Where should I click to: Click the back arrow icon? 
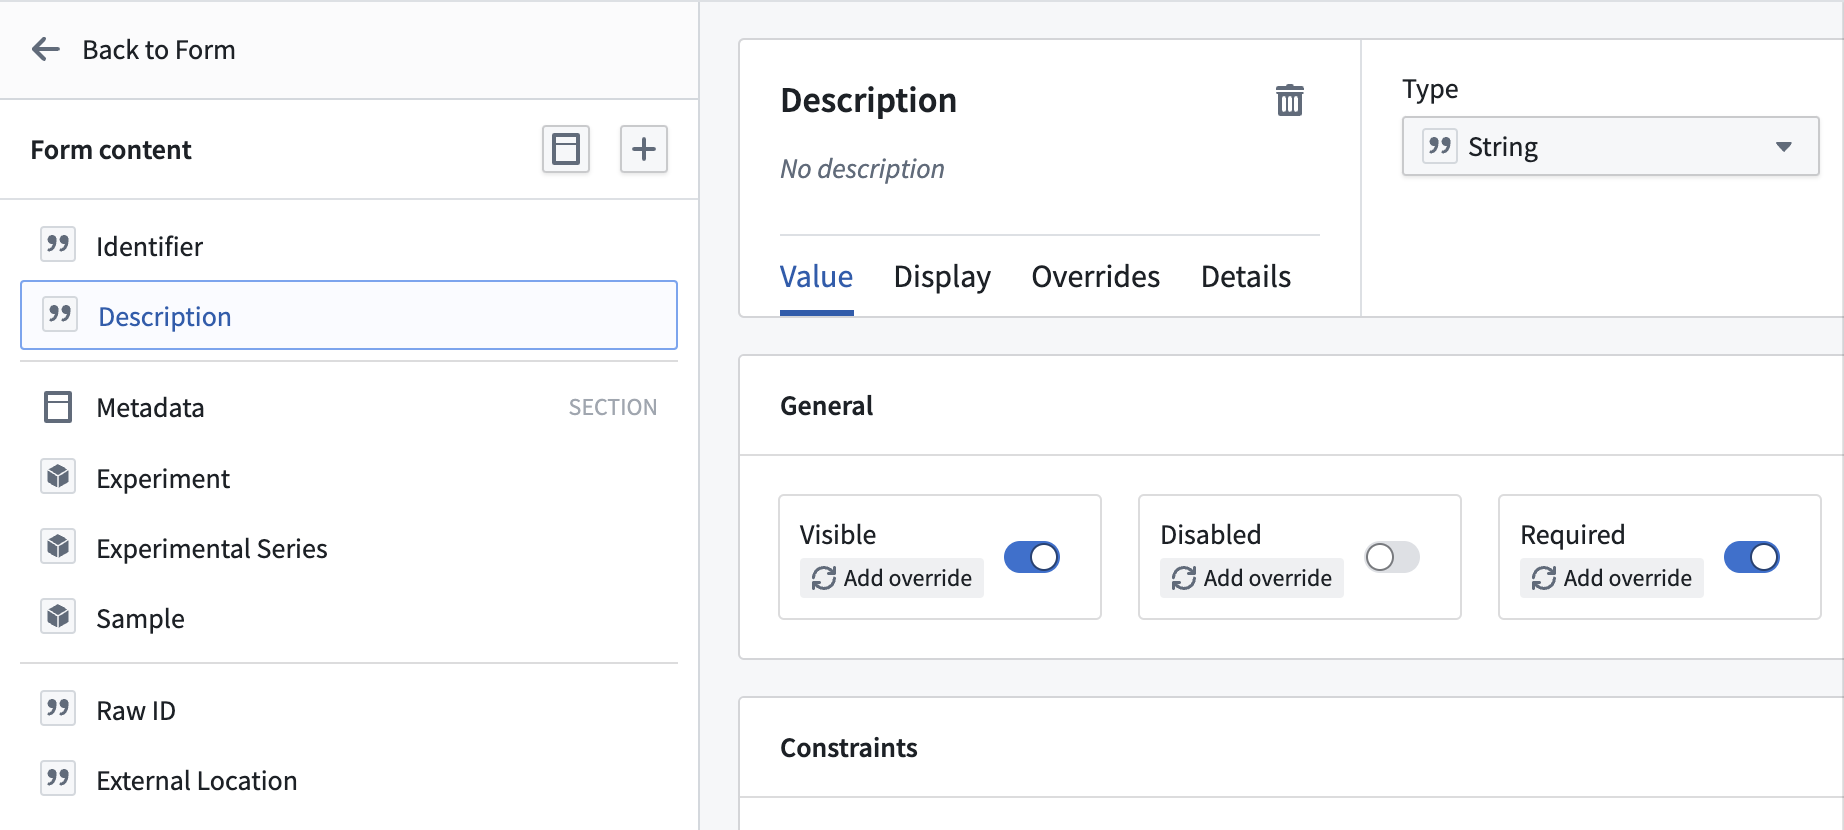(x=46, y=49)
